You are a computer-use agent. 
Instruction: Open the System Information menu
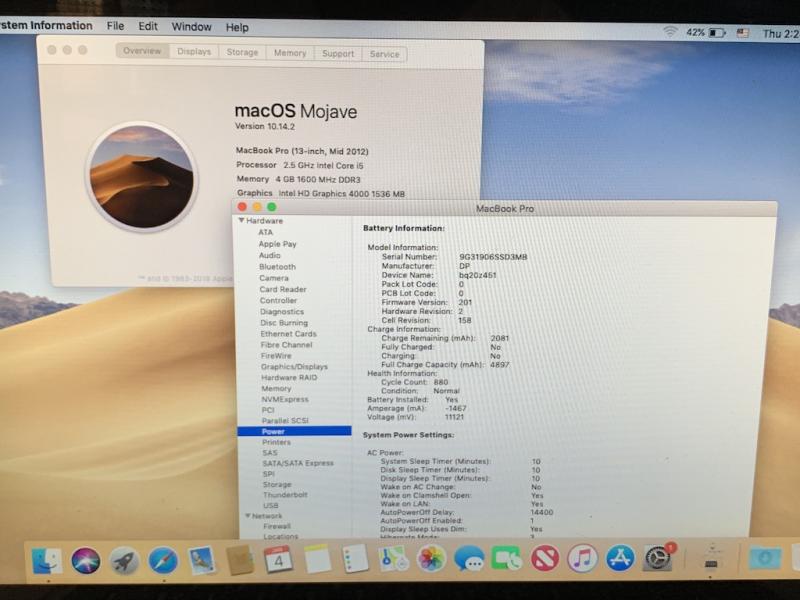coord(46,26)
